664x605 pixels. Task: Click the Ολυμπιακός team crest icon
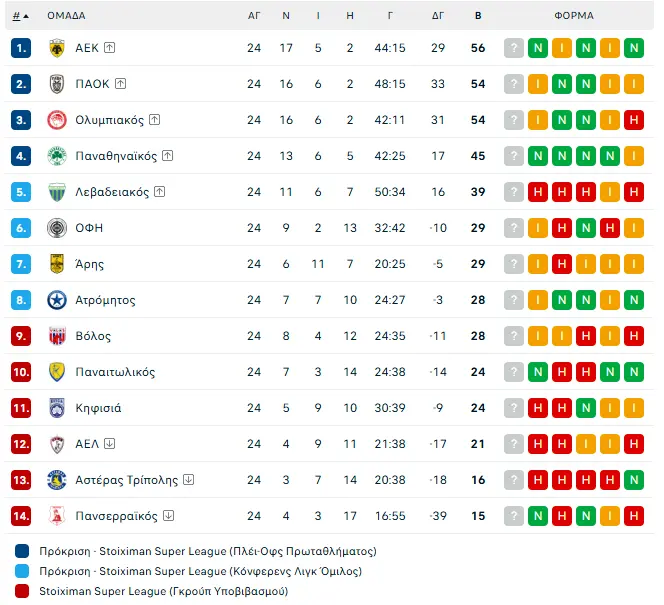coord(57,120)
